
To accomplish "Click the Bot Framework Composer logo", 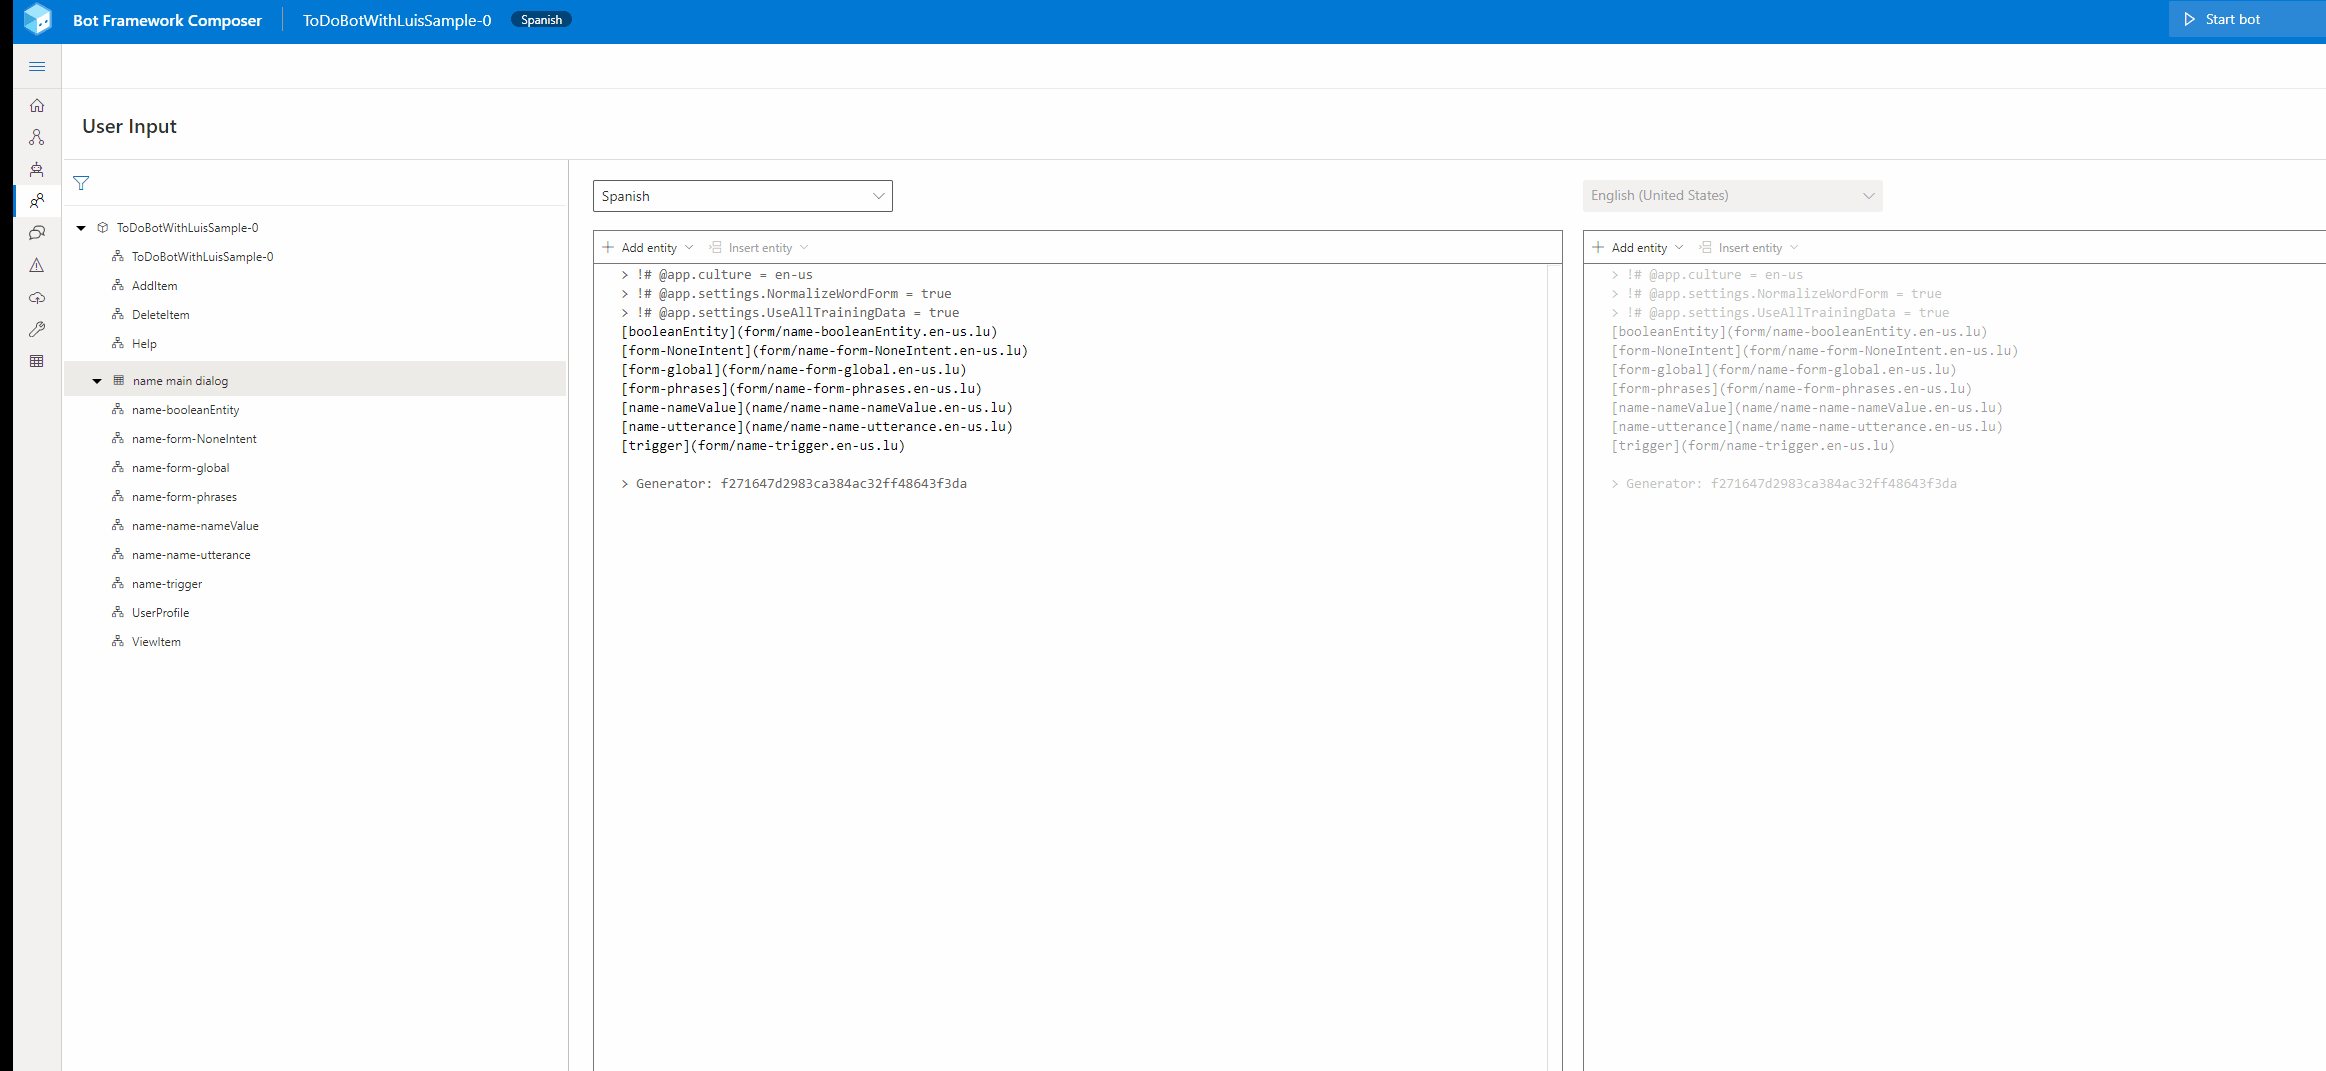I will point(37,19).
